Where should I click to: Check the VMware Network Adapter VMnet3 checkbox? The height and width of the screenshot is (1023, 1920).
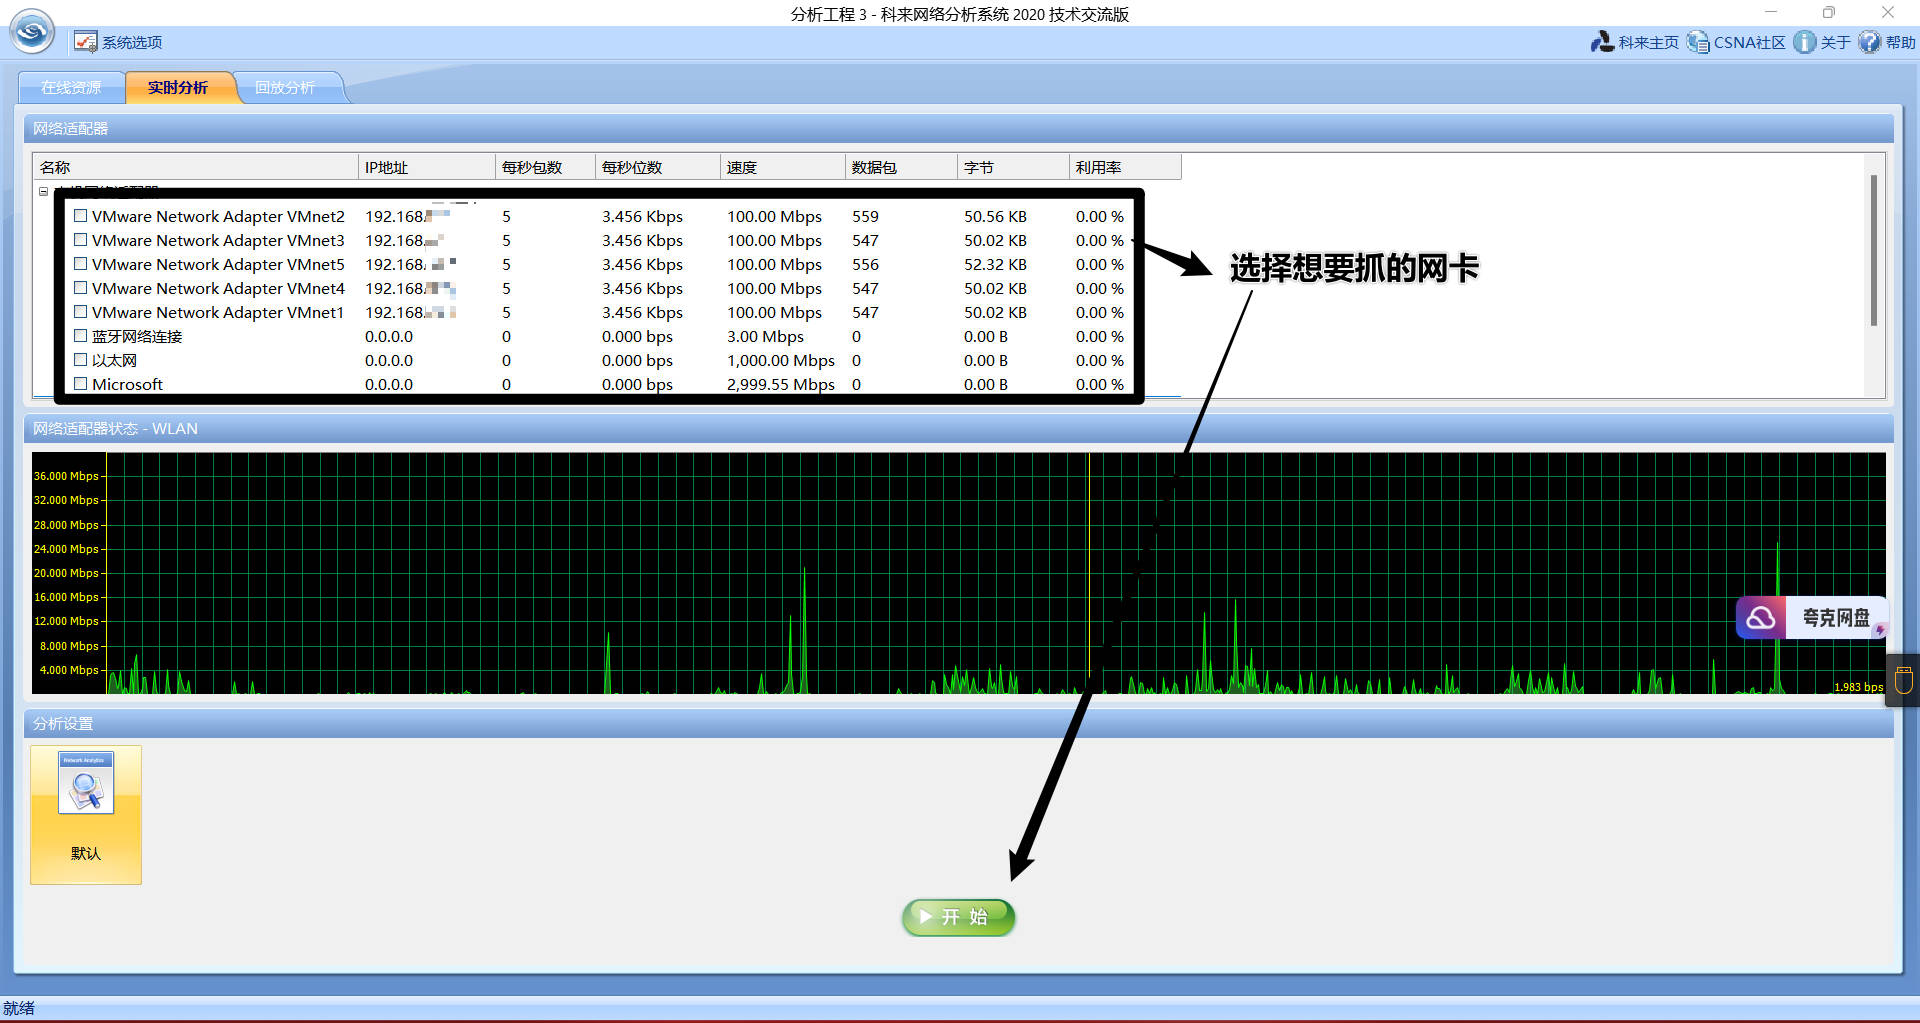pos(80,239)
